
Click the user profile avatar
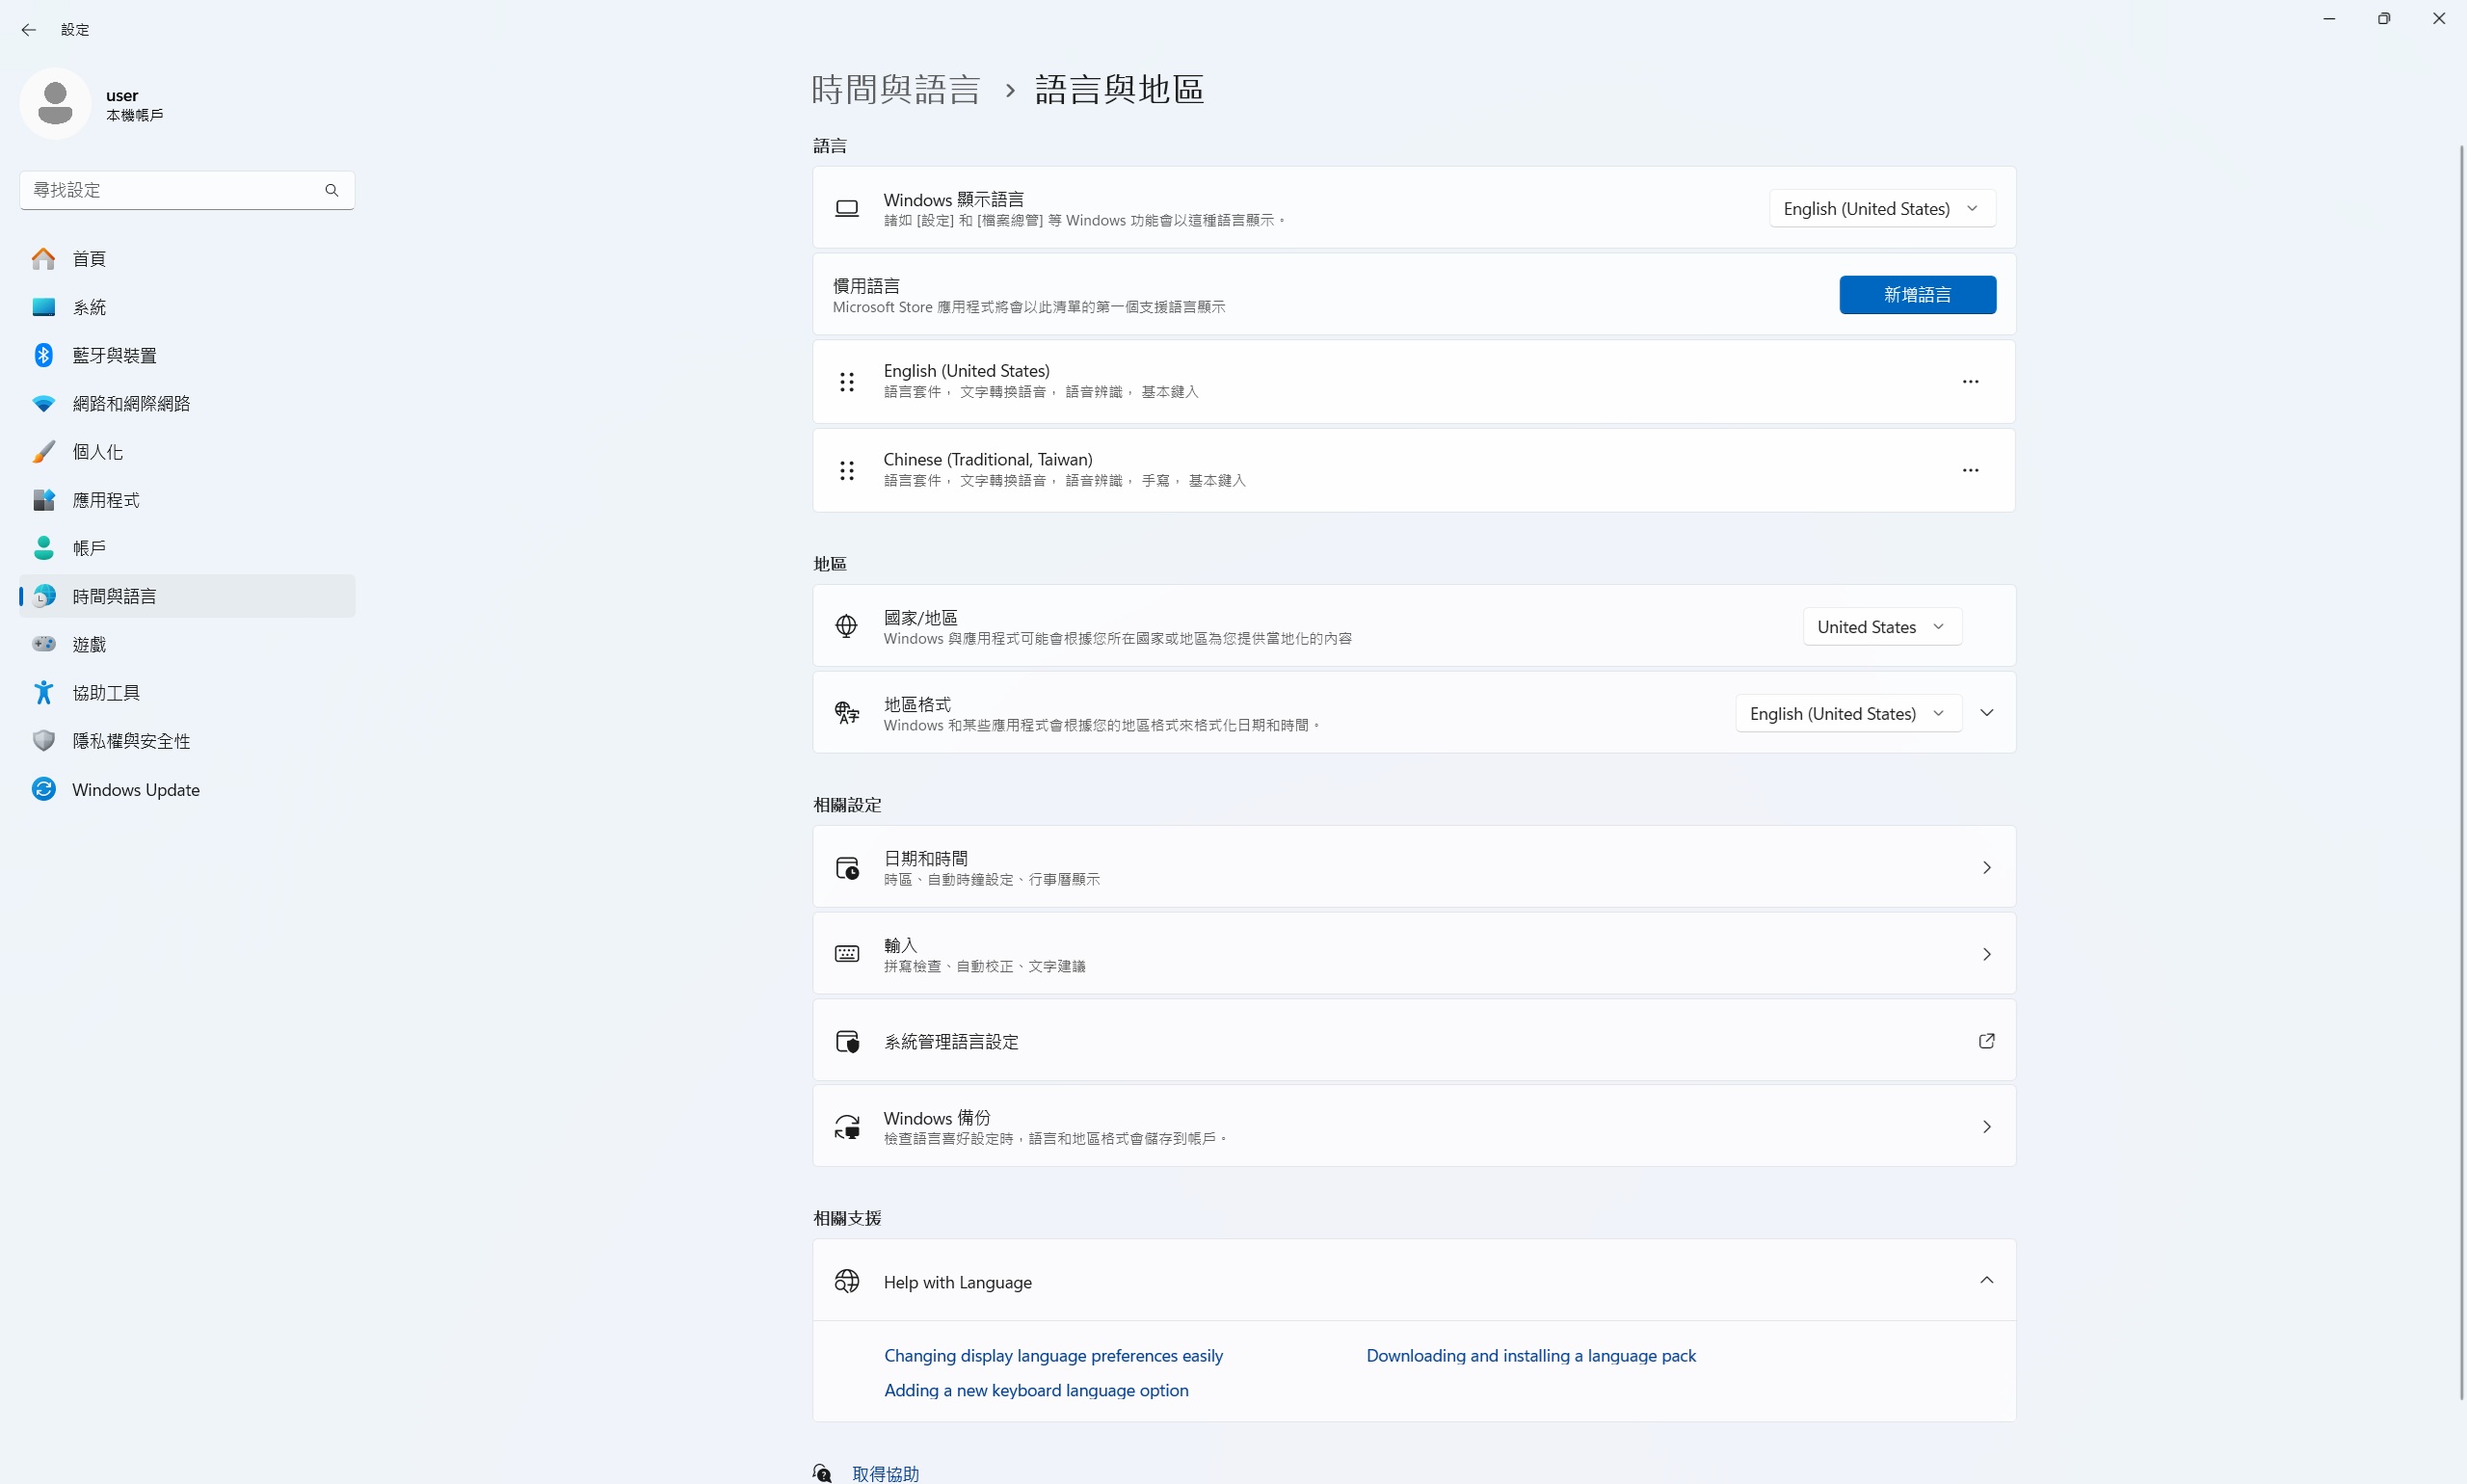click(x=55, y=104)
